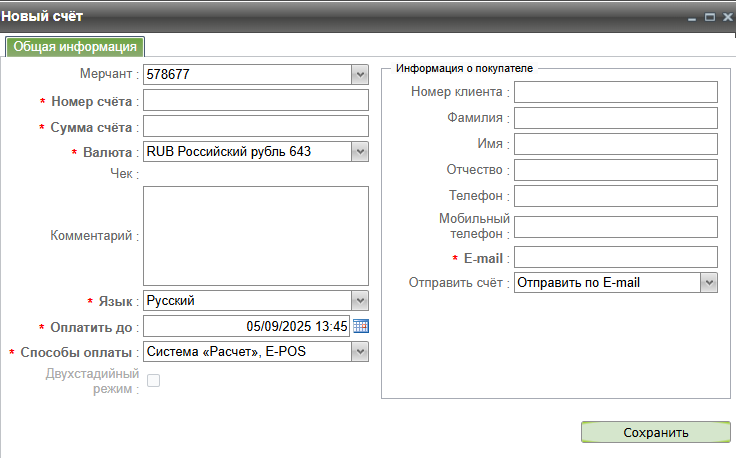Click the Номер счёта input field
736x458 pixels.
coord(256,100)
